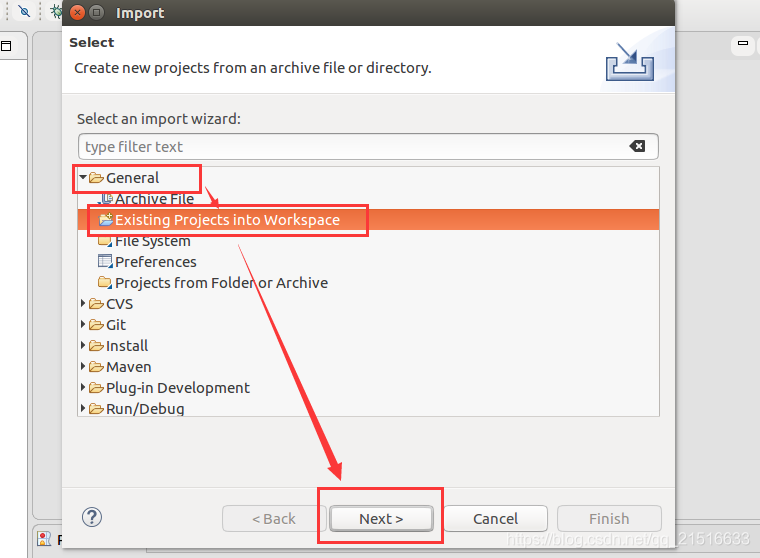Screen dimensions: 760x558
Task: Select the General folder label
Action: click(132, 178)
